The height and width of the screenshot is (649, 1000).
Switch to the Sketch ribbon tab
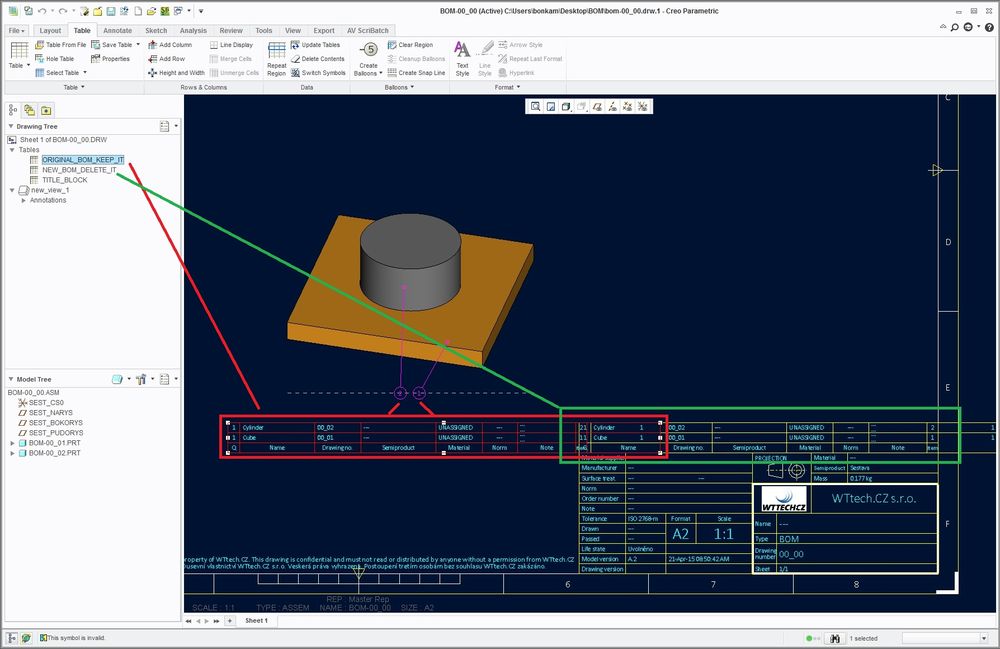pyautogui.click(x=156, y=31)
